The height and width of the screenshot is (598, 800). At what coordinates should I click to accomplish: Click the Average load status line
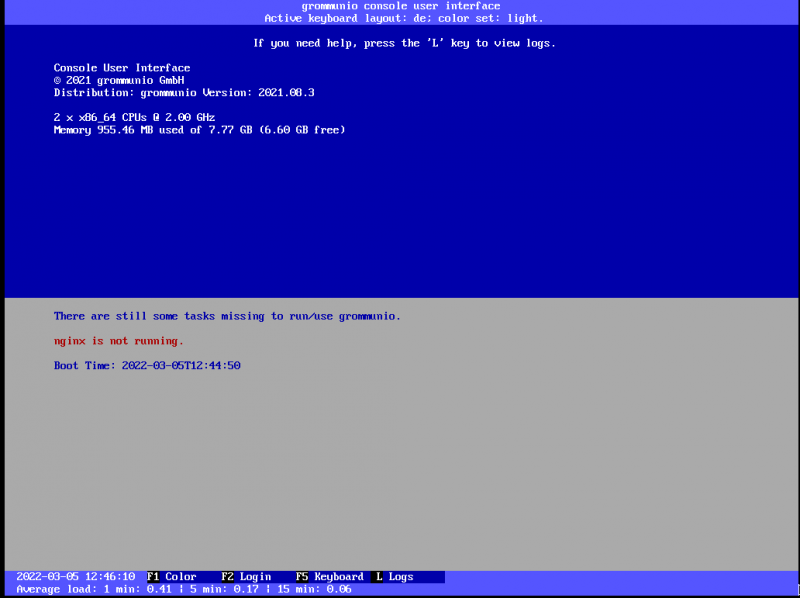[x=184, y=590]
